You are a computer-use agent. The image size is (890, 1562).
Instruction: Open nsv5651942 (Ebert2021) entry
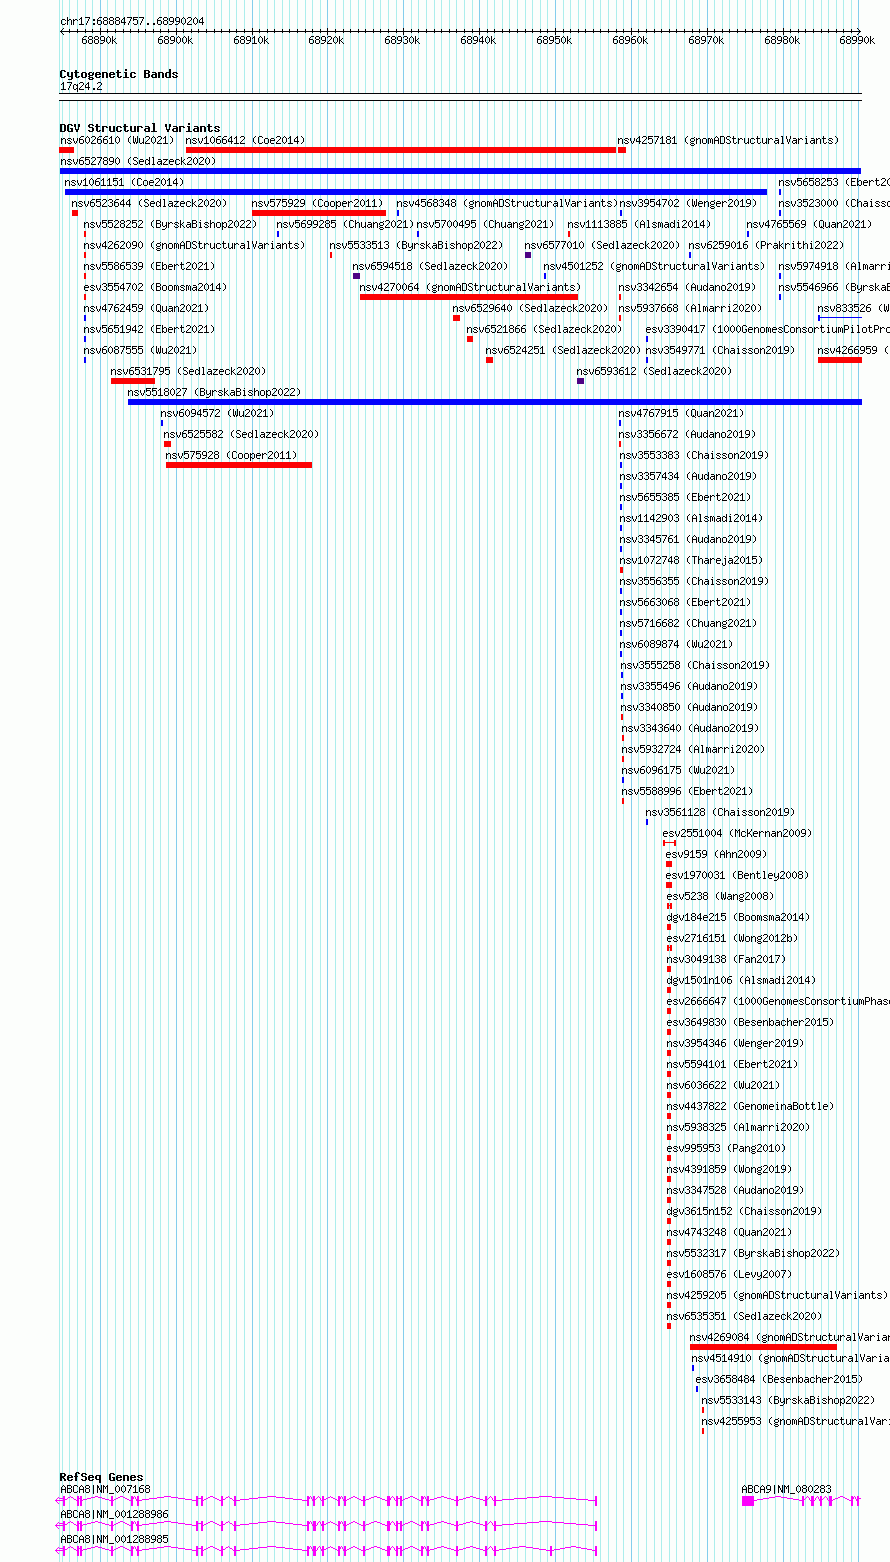coord(149,329)
